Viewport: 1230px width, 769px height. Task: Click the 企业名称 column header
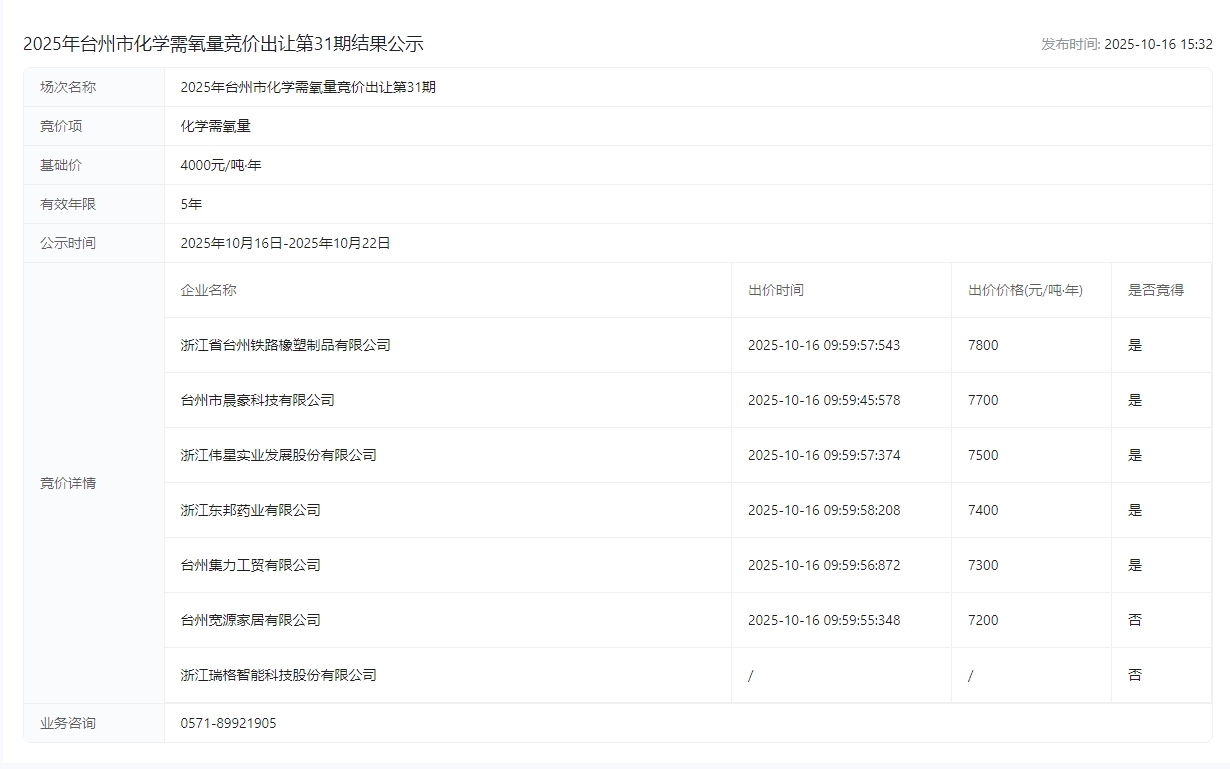click(208, 290)
